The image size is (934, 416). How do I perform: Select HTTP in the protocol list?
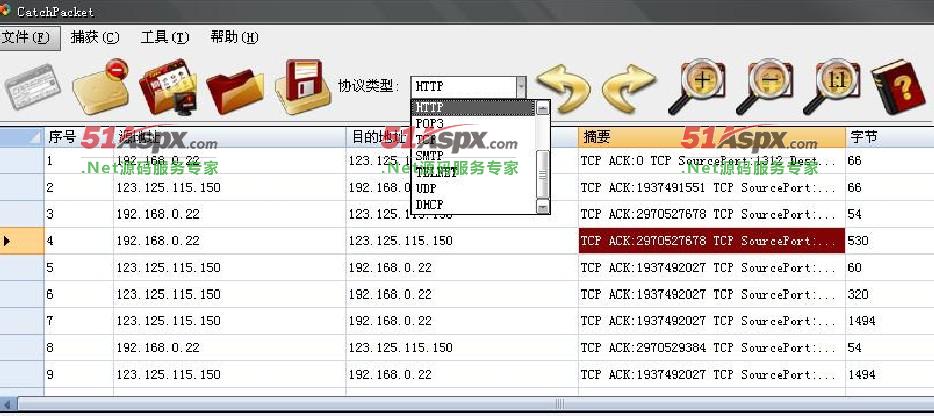click(x=473, y=107)
